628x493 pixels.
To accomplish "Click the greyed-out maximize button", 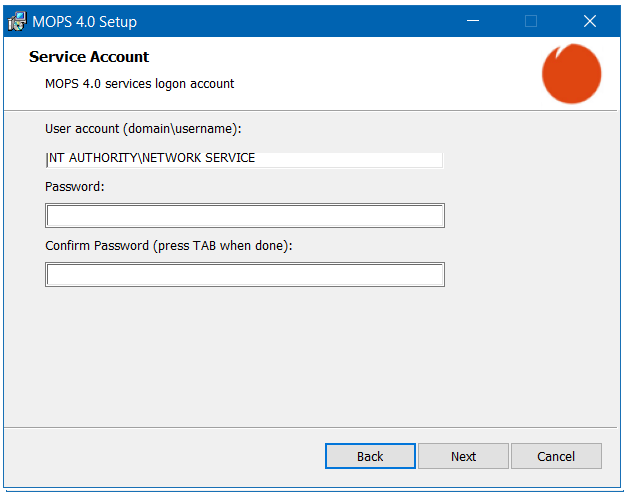I will tap(531, 21).
